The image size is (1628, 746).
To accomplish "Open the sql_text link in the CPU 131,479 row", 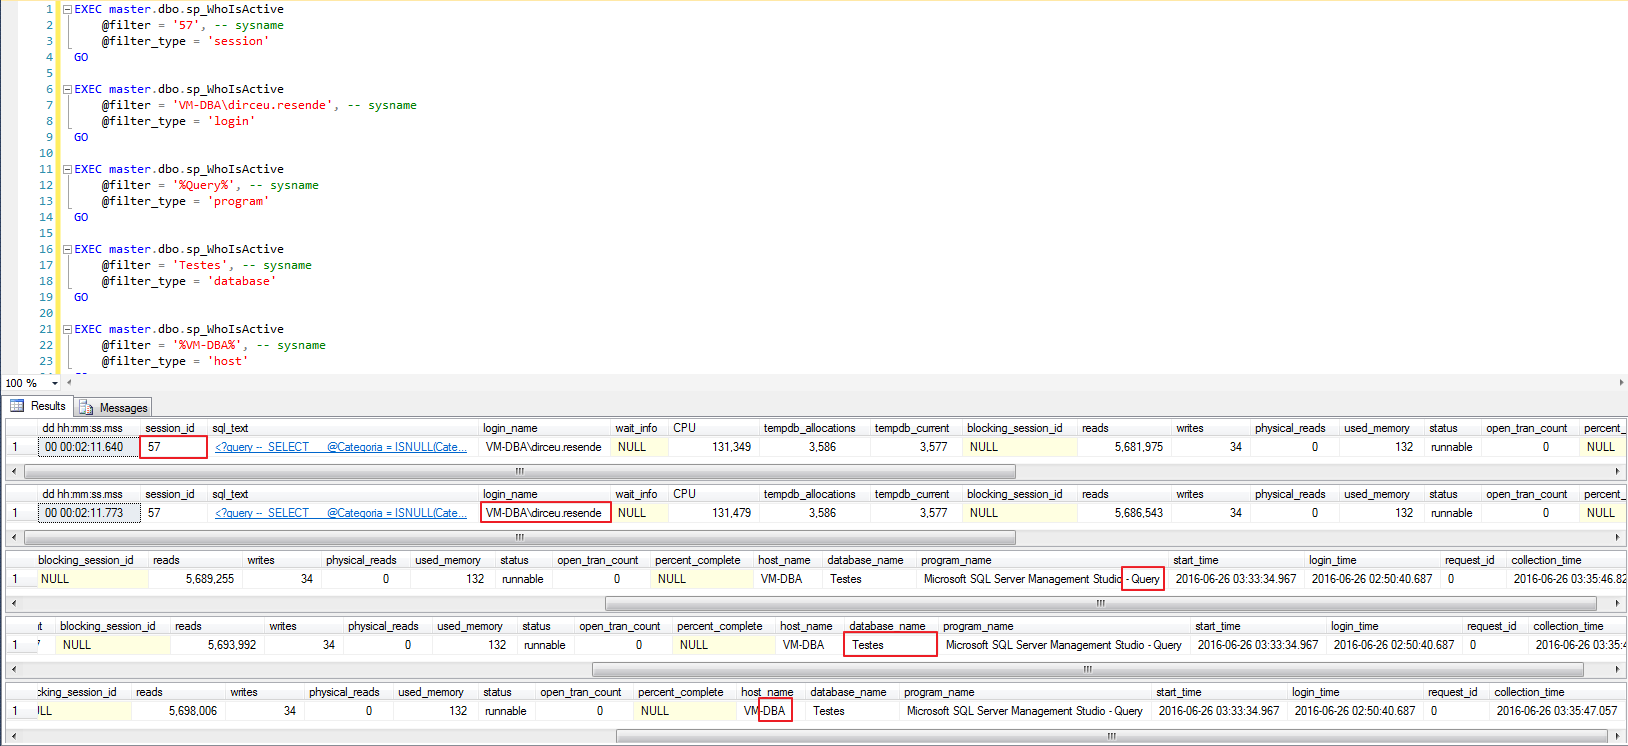I will (x=341, y=513).
